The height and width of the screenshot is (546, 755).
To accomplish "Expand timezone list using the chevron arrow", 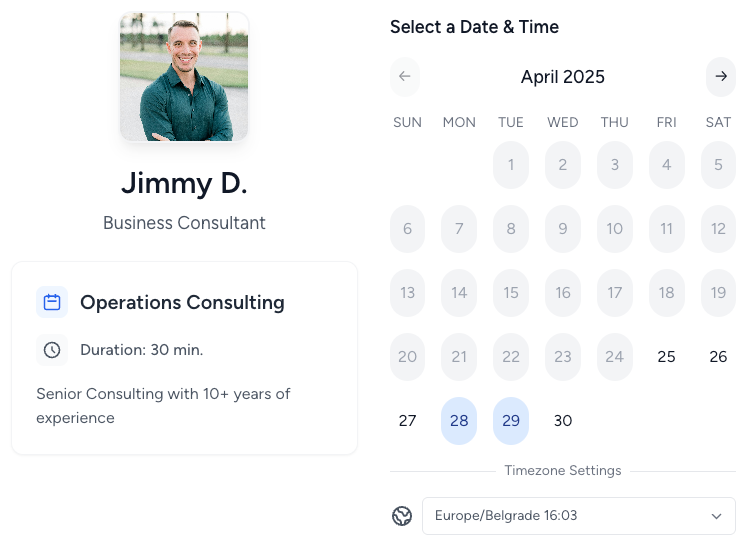I will click(716, 516).
